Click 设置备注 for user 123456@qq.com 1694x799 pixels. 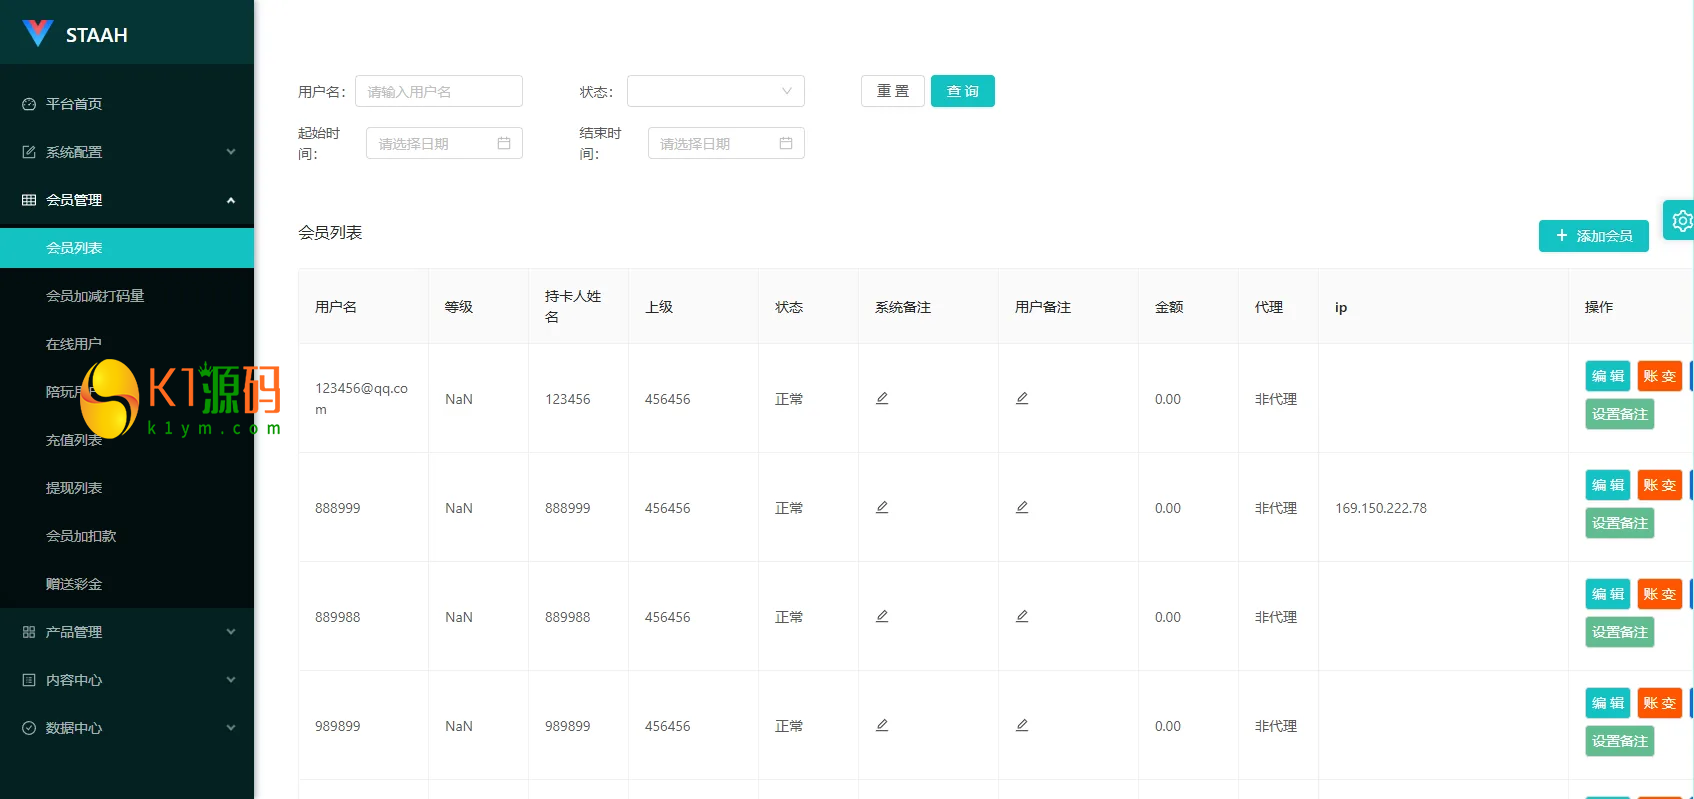coord(1620,414)
